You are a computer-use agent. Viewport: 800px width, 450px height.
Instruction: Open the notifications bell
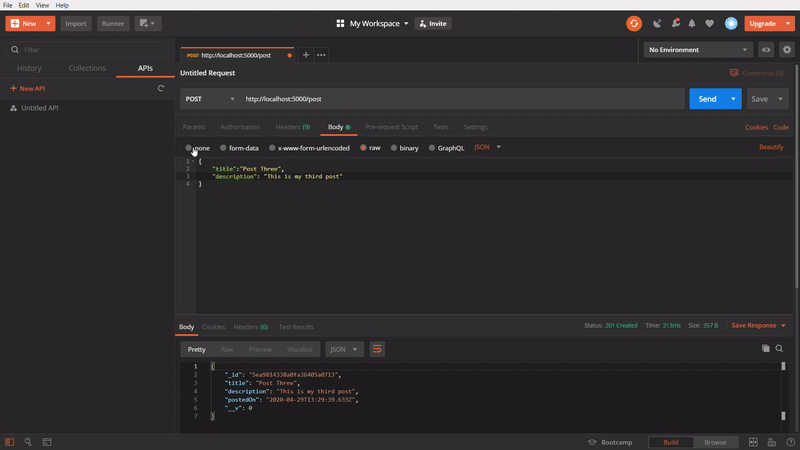(x=692, y=23)
